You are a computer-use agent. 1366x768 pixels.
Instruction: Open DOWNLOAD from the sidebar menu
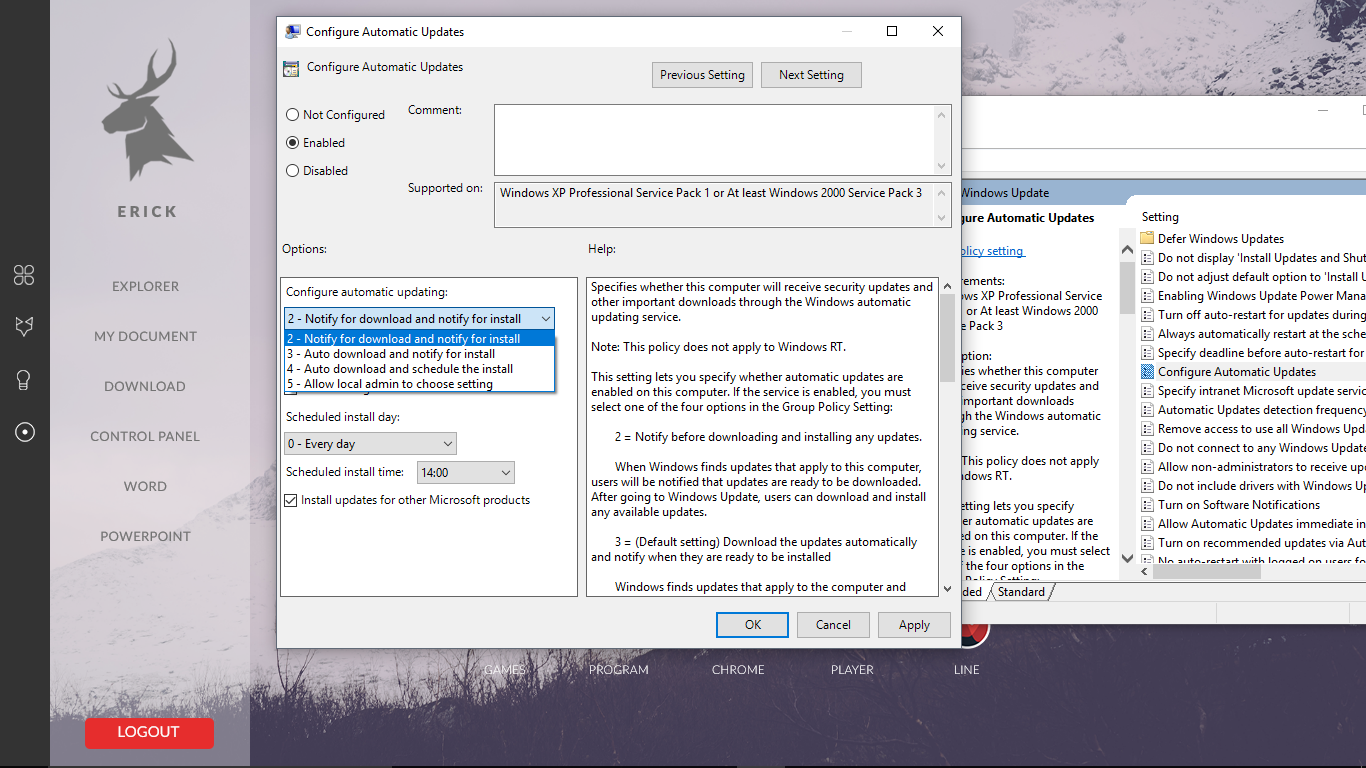point(146,386)
